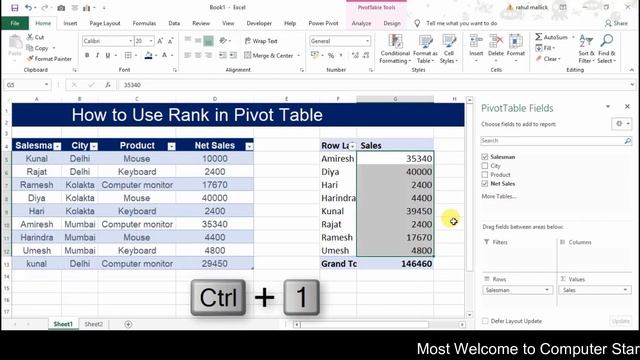This screenshot has width=640, height=360.
Task: Switch to the Design tab
Action: 392,23
